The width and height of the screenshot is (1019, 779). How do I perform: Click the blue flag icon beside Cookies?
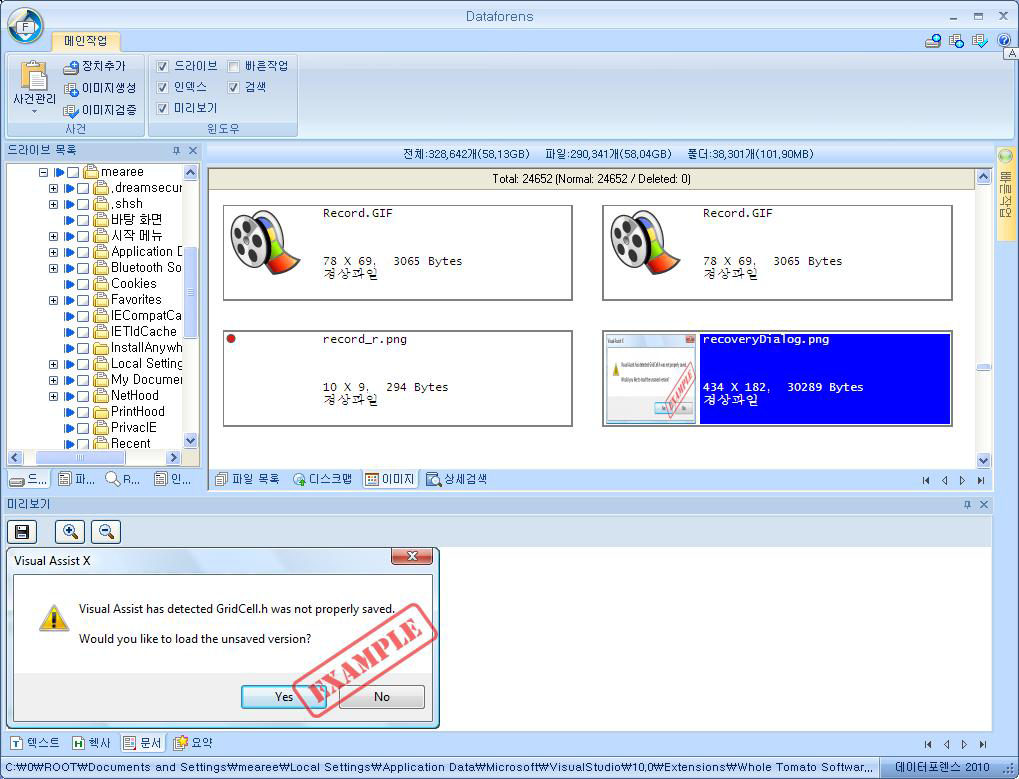69,284
